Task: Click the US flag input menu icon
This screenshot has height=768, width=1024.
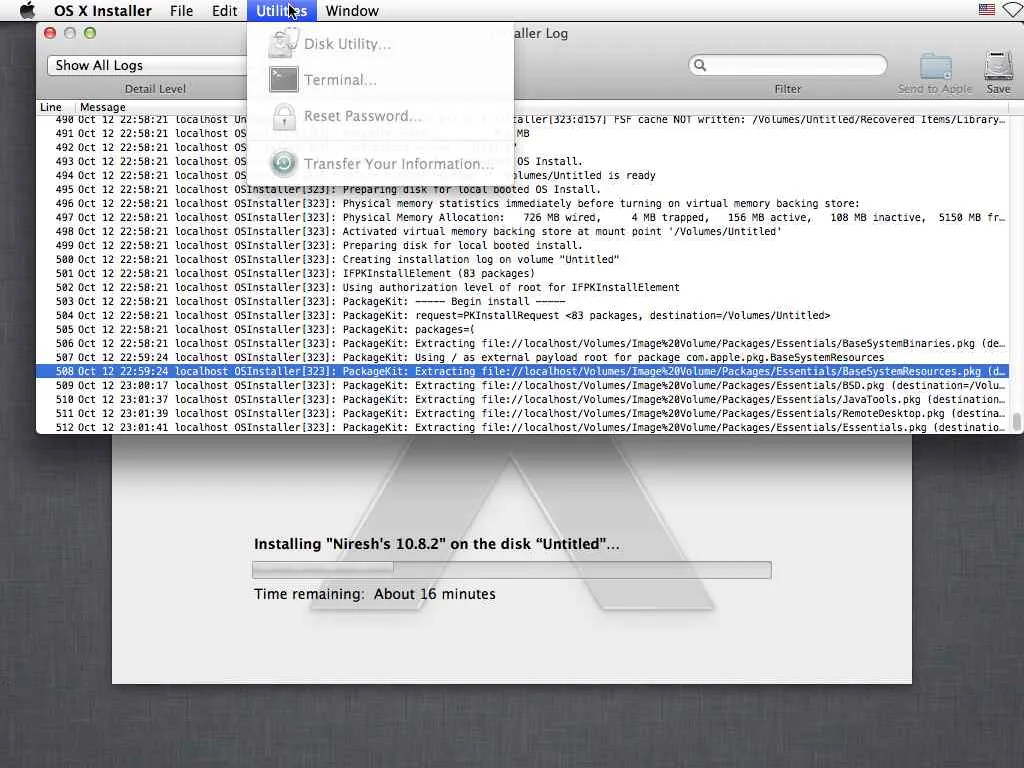Action: pyautogui.click(x=987, y=10)
